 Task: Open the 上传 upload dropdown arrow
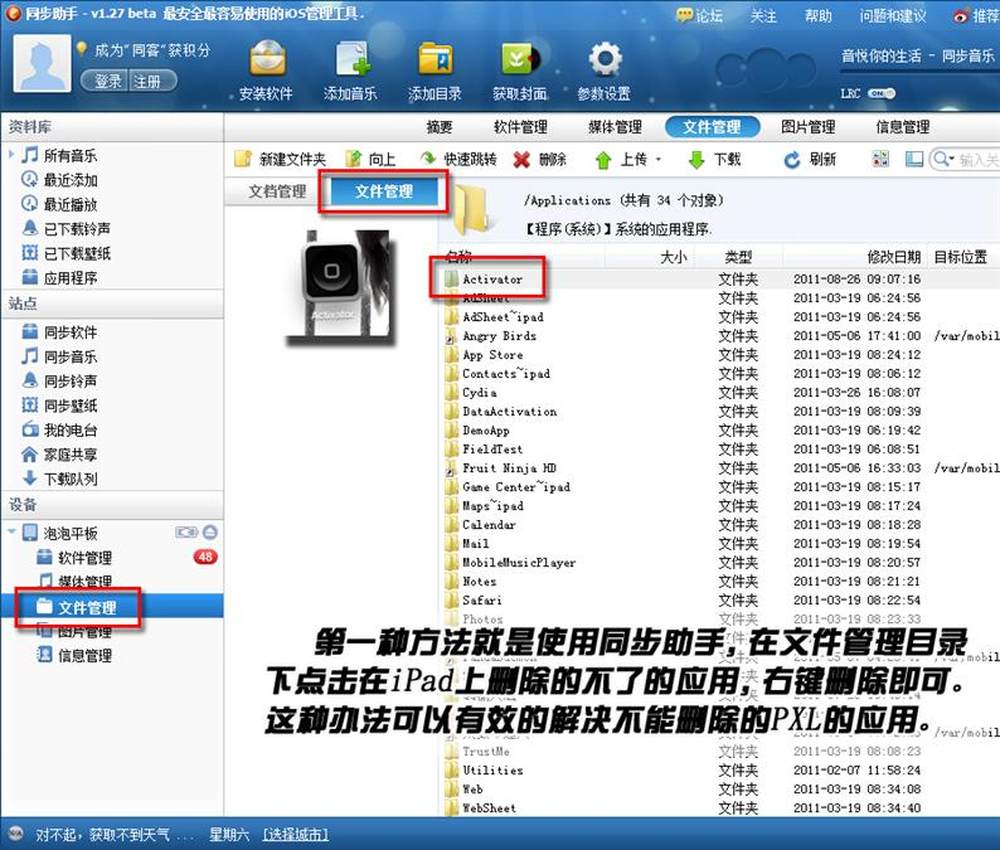(x=658, y=159)
